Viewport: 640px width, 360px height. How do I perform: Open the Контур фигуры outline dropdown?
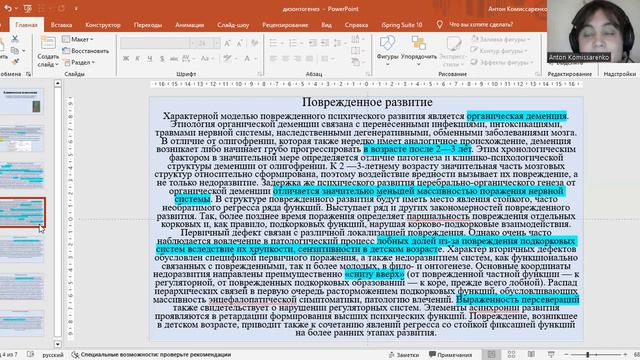499,51
